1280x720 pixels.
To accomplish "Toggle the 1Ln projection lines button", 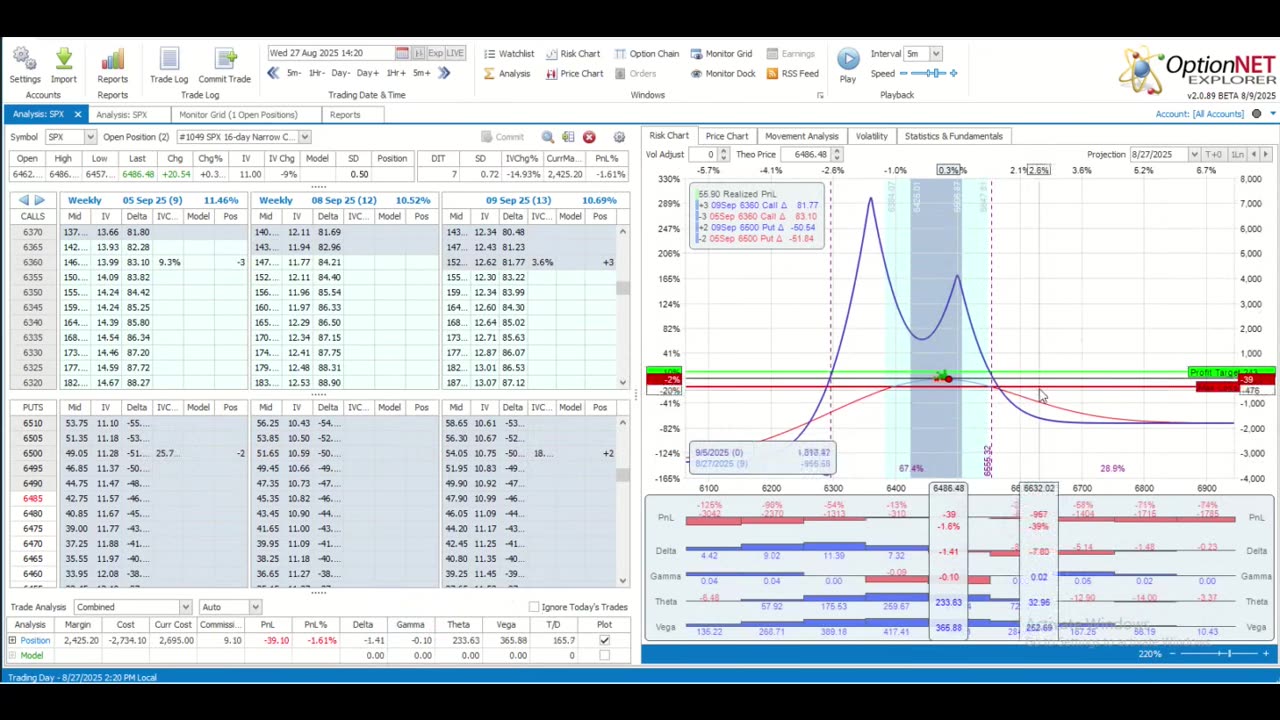I will click(1238, 155).
